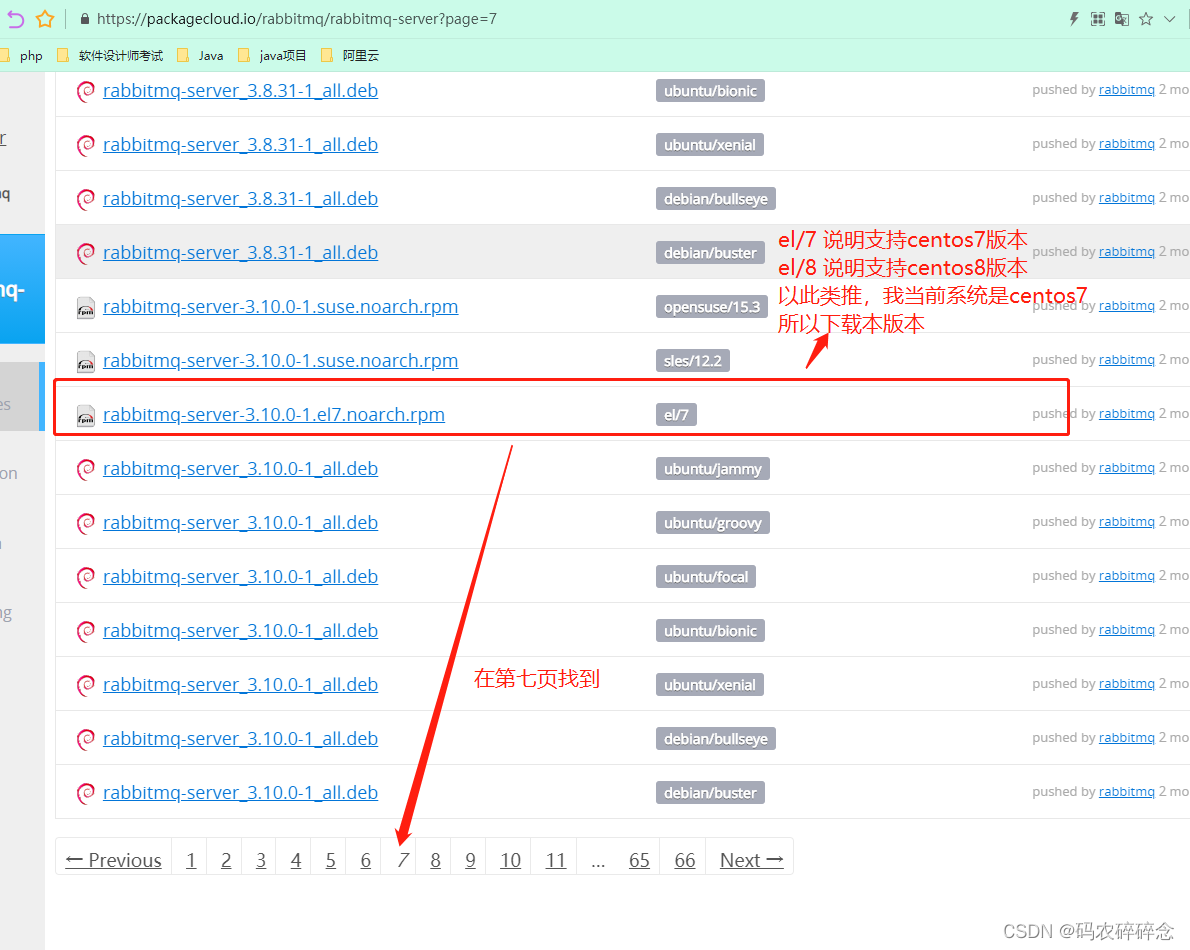Select current page 7 in pagination
This screenshot has height=950, width=1190.
coord(403,860)
